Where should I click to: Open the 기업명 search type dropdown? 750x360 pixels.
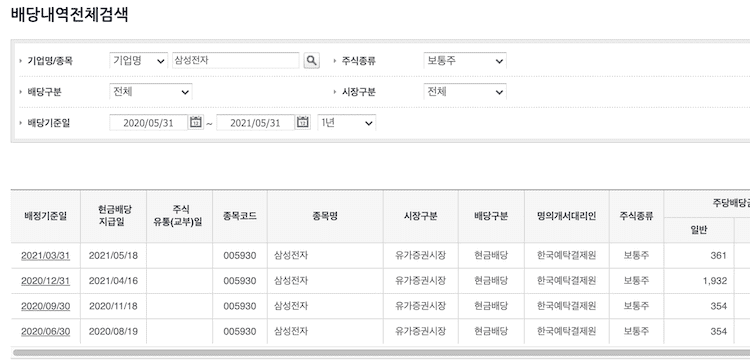[139, 61]
